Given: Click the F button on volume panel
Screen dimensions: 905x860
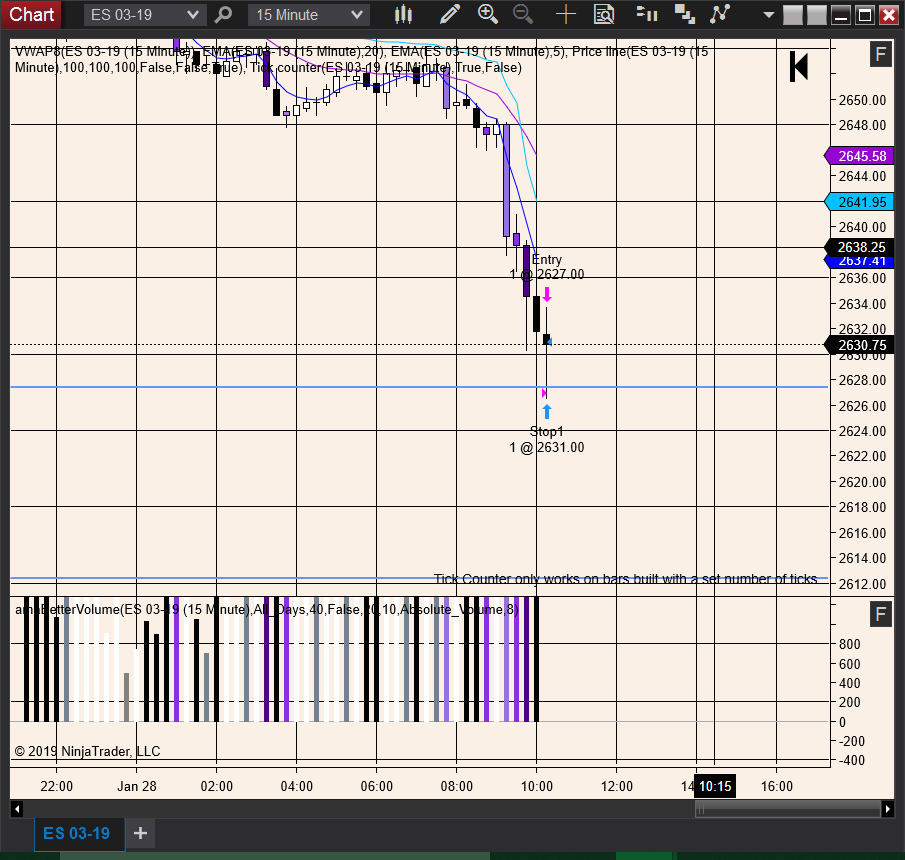Looking at the screenshot, I should pyautogui.click(x=880, y=614).
